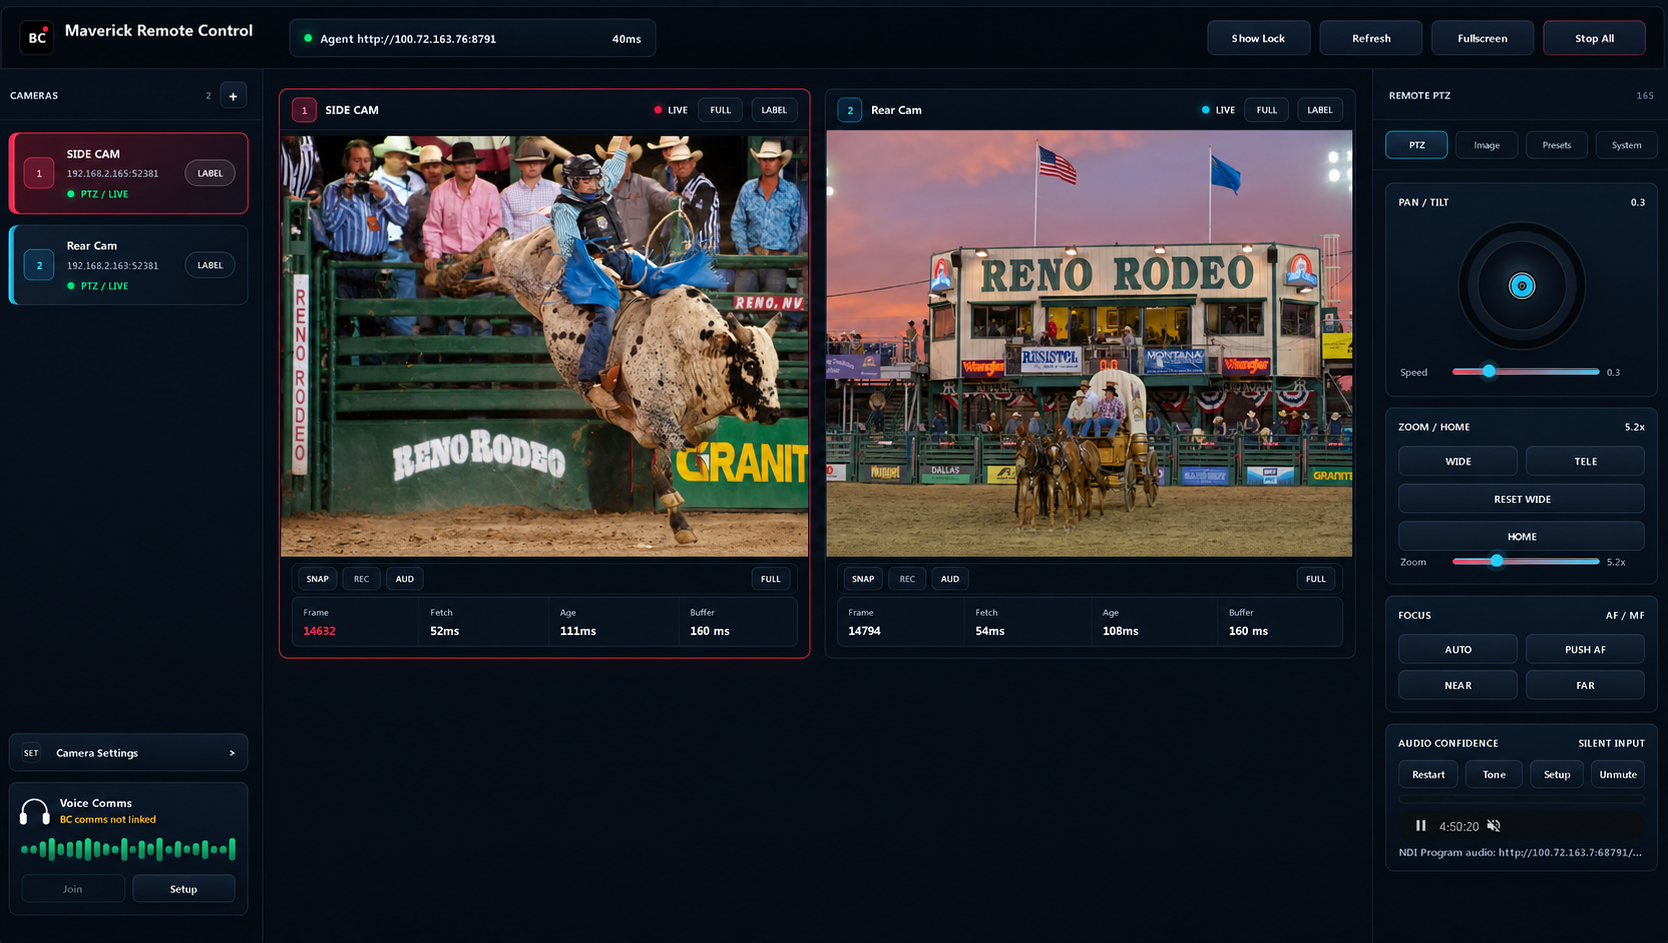Screen dimensions: 1668x943
Task: Open the Image tab
Action: tap(1487, 145)
